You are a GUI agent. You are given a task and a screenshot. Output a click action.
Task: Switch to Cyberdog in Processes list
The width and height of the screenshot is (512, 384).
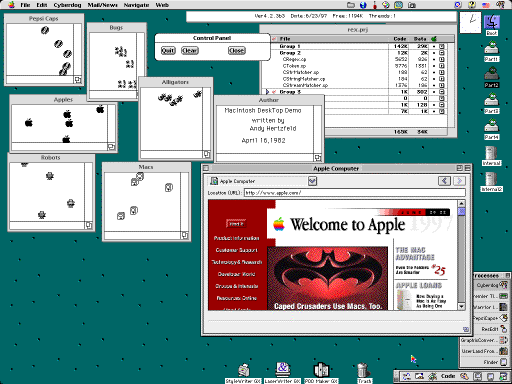point(492,285)
